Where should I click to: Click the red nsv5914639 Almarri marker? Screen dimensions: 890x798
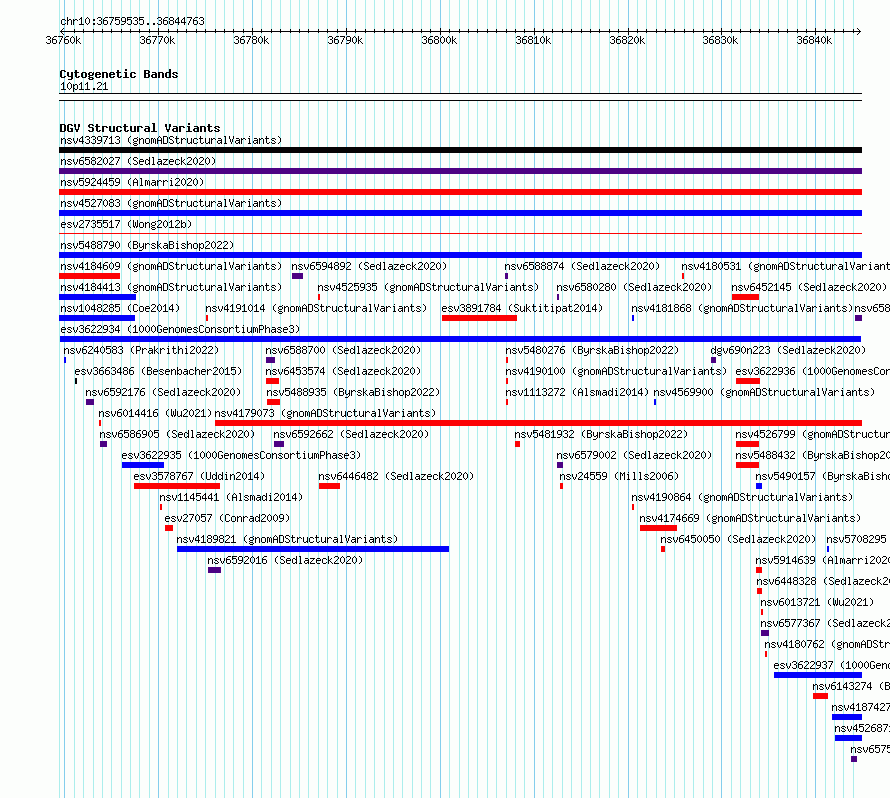759,570
